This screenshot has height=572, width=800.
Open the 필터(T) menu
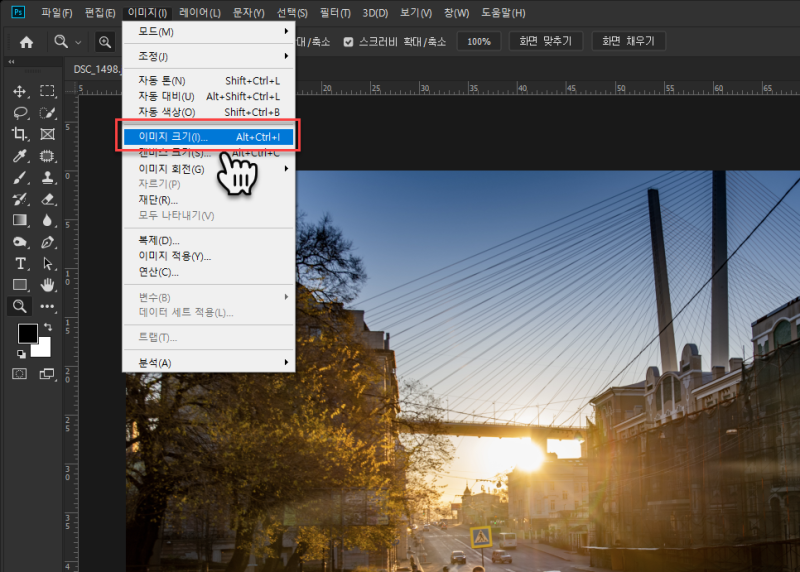(335, 13)
